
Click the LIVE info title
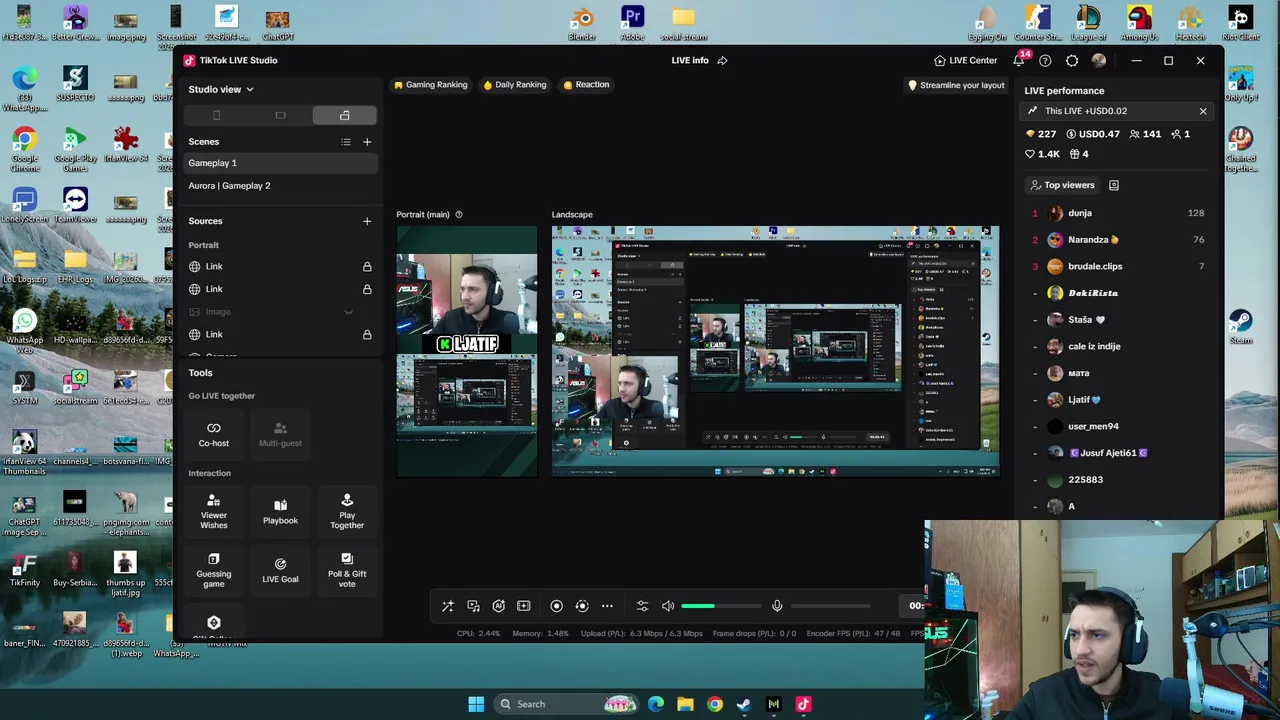click(x=690, y=60)
